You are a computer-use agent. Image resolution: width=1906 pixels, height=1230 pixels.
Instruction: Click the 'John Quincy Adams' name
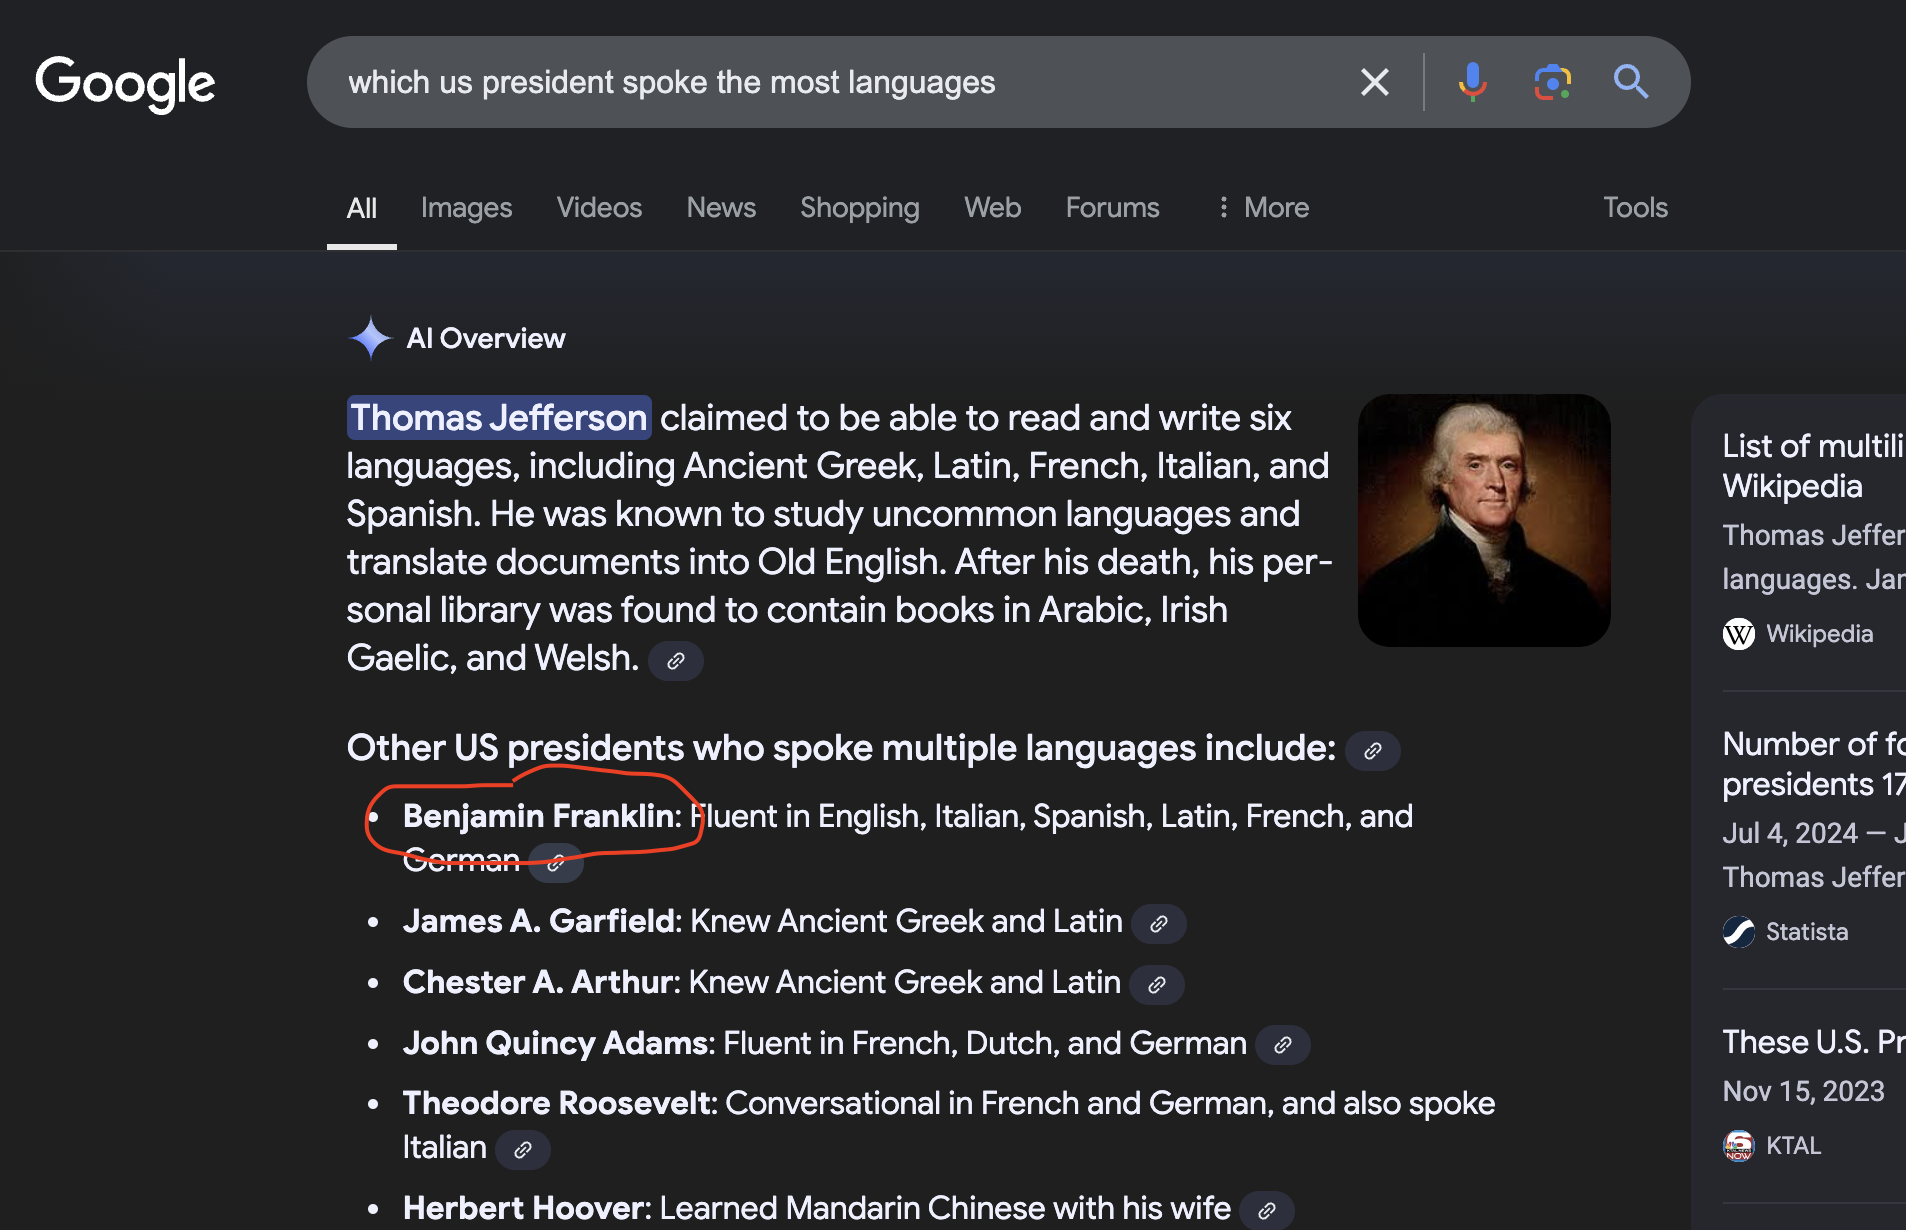[x=556, y=1043]
